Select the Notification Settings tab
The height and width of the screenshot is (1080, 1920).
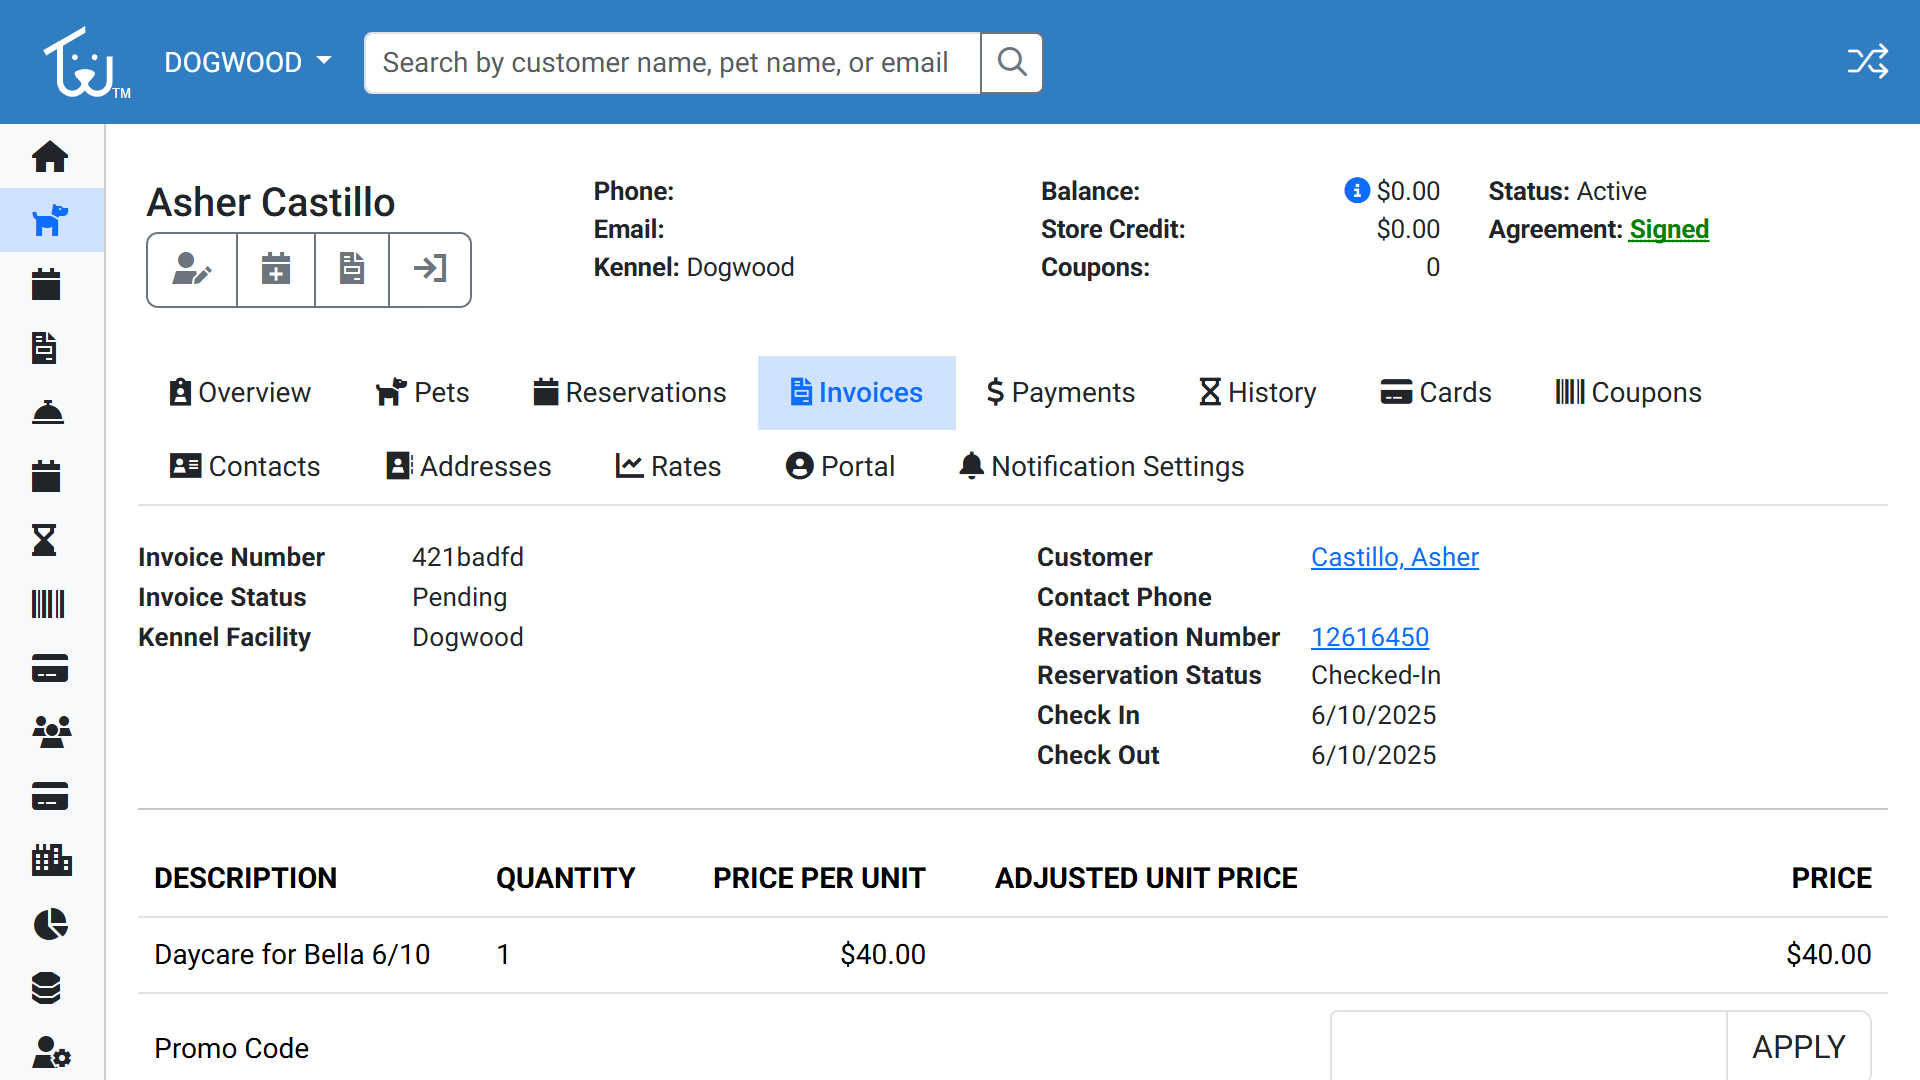point(1101,467)
